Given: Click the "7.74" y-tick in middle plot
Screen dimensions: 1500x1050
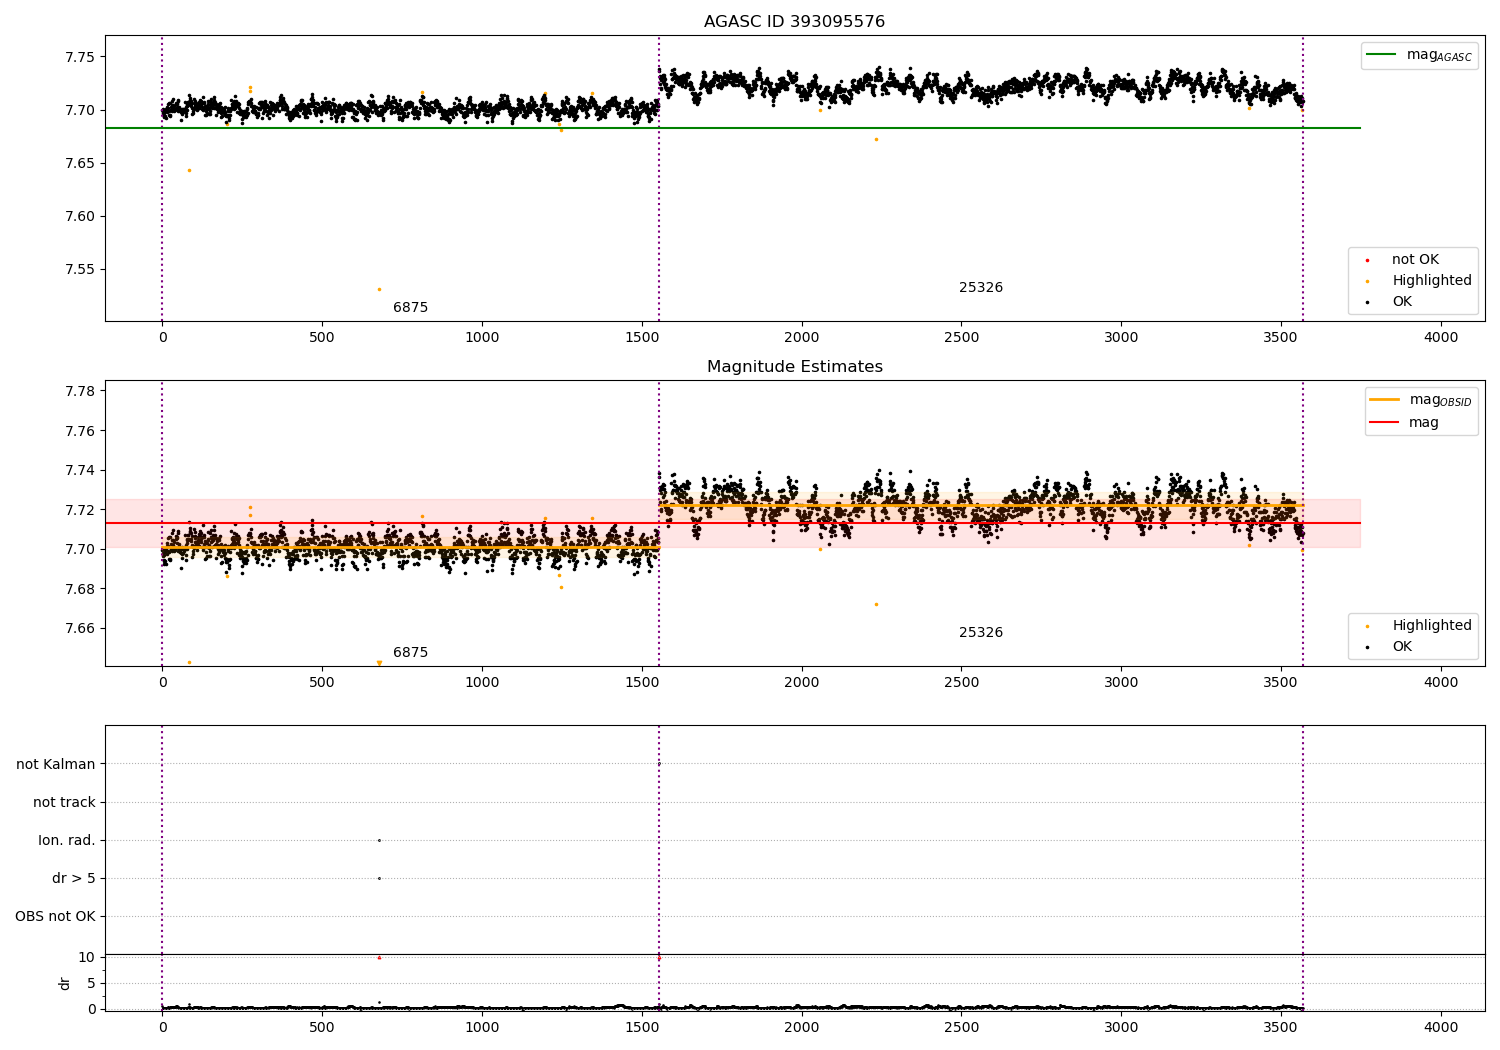Looking at the screenshot, I should [79, 471].
